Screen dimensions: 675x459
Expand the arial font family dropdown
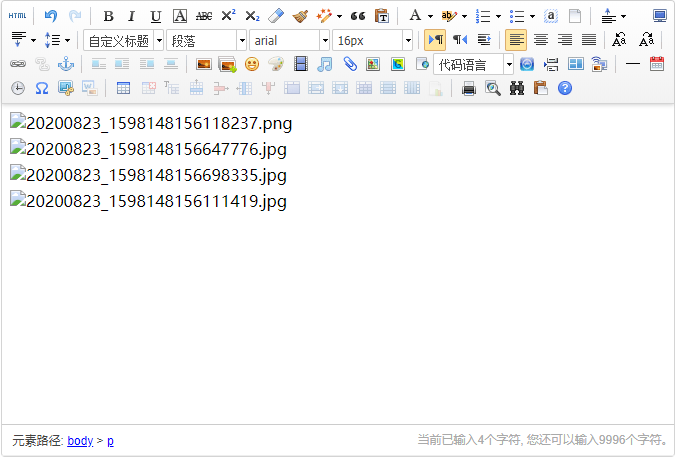[x=289, y=40]
